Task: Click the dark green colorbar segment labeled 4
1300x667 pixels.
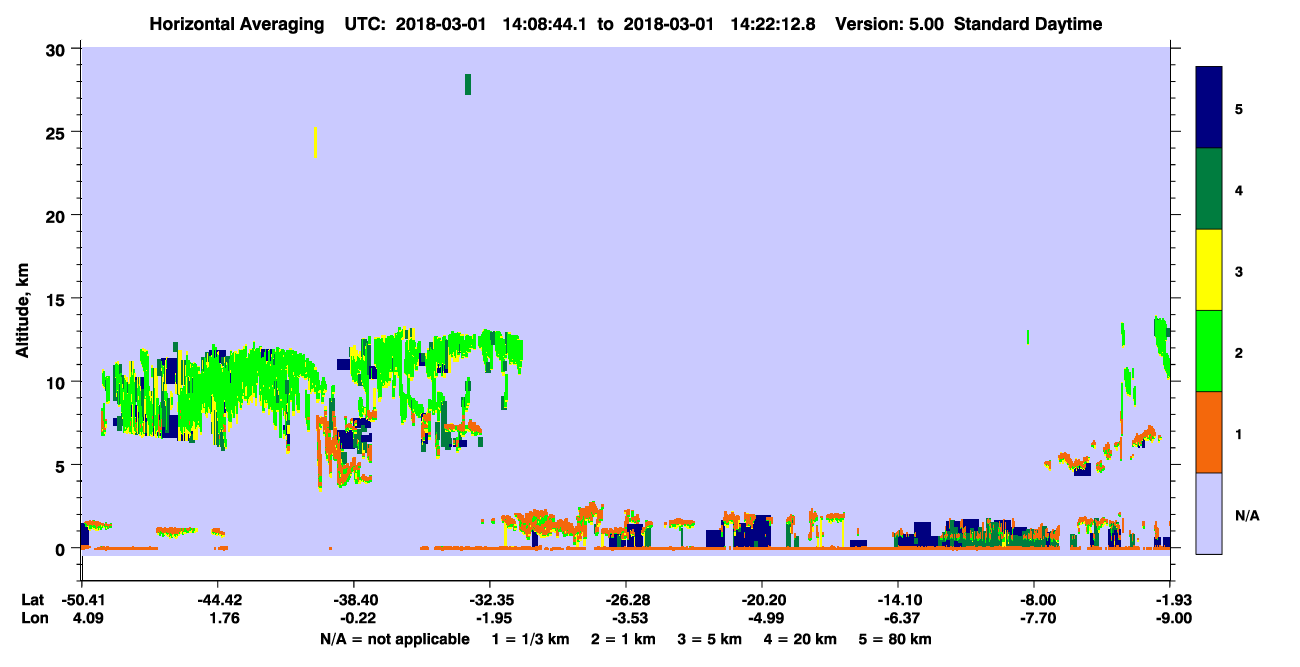Action: [x=1209, y=189]
